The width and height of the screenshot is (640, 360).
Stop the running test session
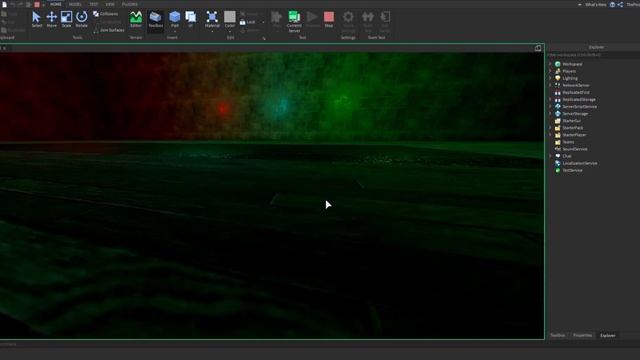pyautogui.click(x=329, y=19)
